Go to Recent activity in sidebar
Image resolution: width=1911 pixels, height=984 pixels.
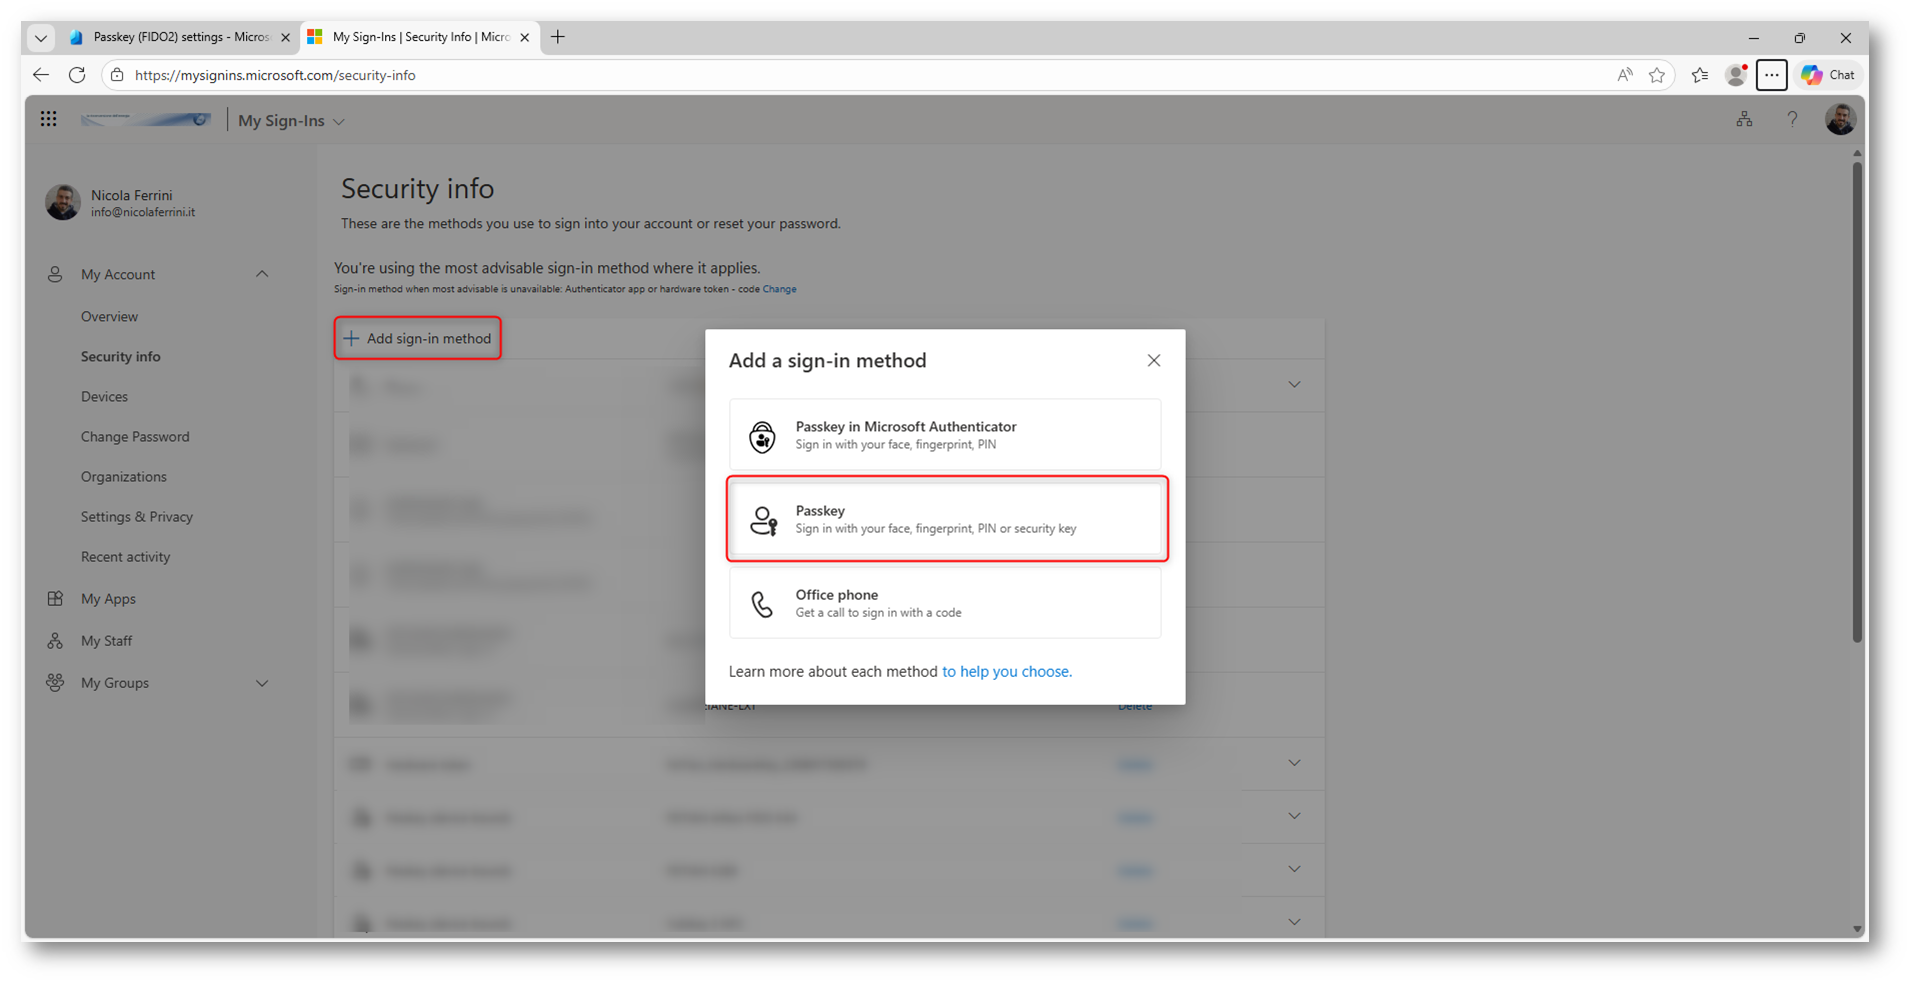click(125, 557)
